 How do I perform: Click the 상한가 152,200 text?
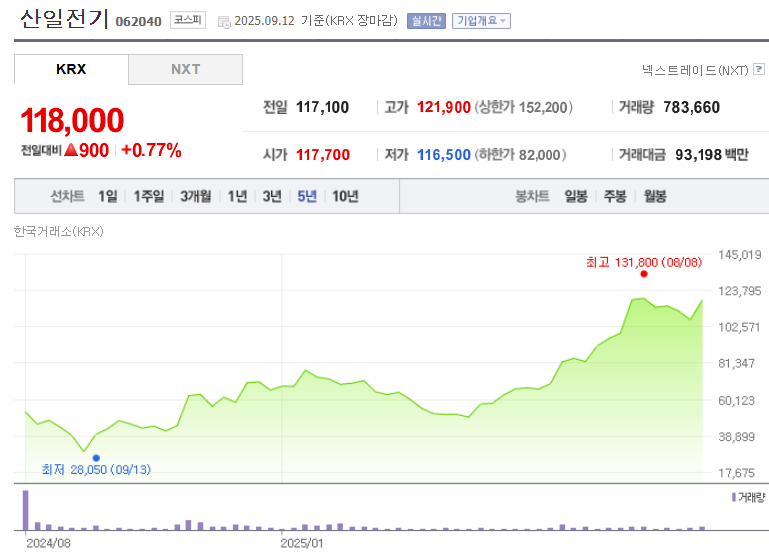(523, 107)
